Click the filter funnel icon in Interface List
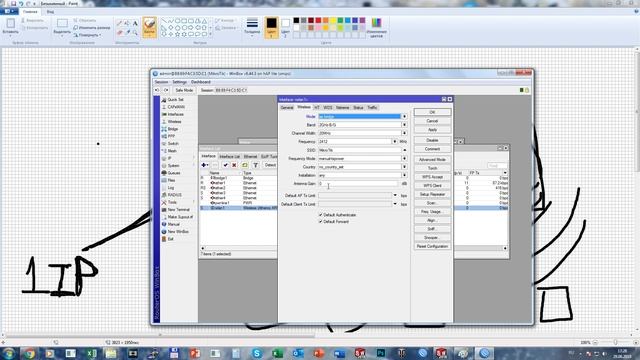 pyautogui.click(x=256, y=165)
